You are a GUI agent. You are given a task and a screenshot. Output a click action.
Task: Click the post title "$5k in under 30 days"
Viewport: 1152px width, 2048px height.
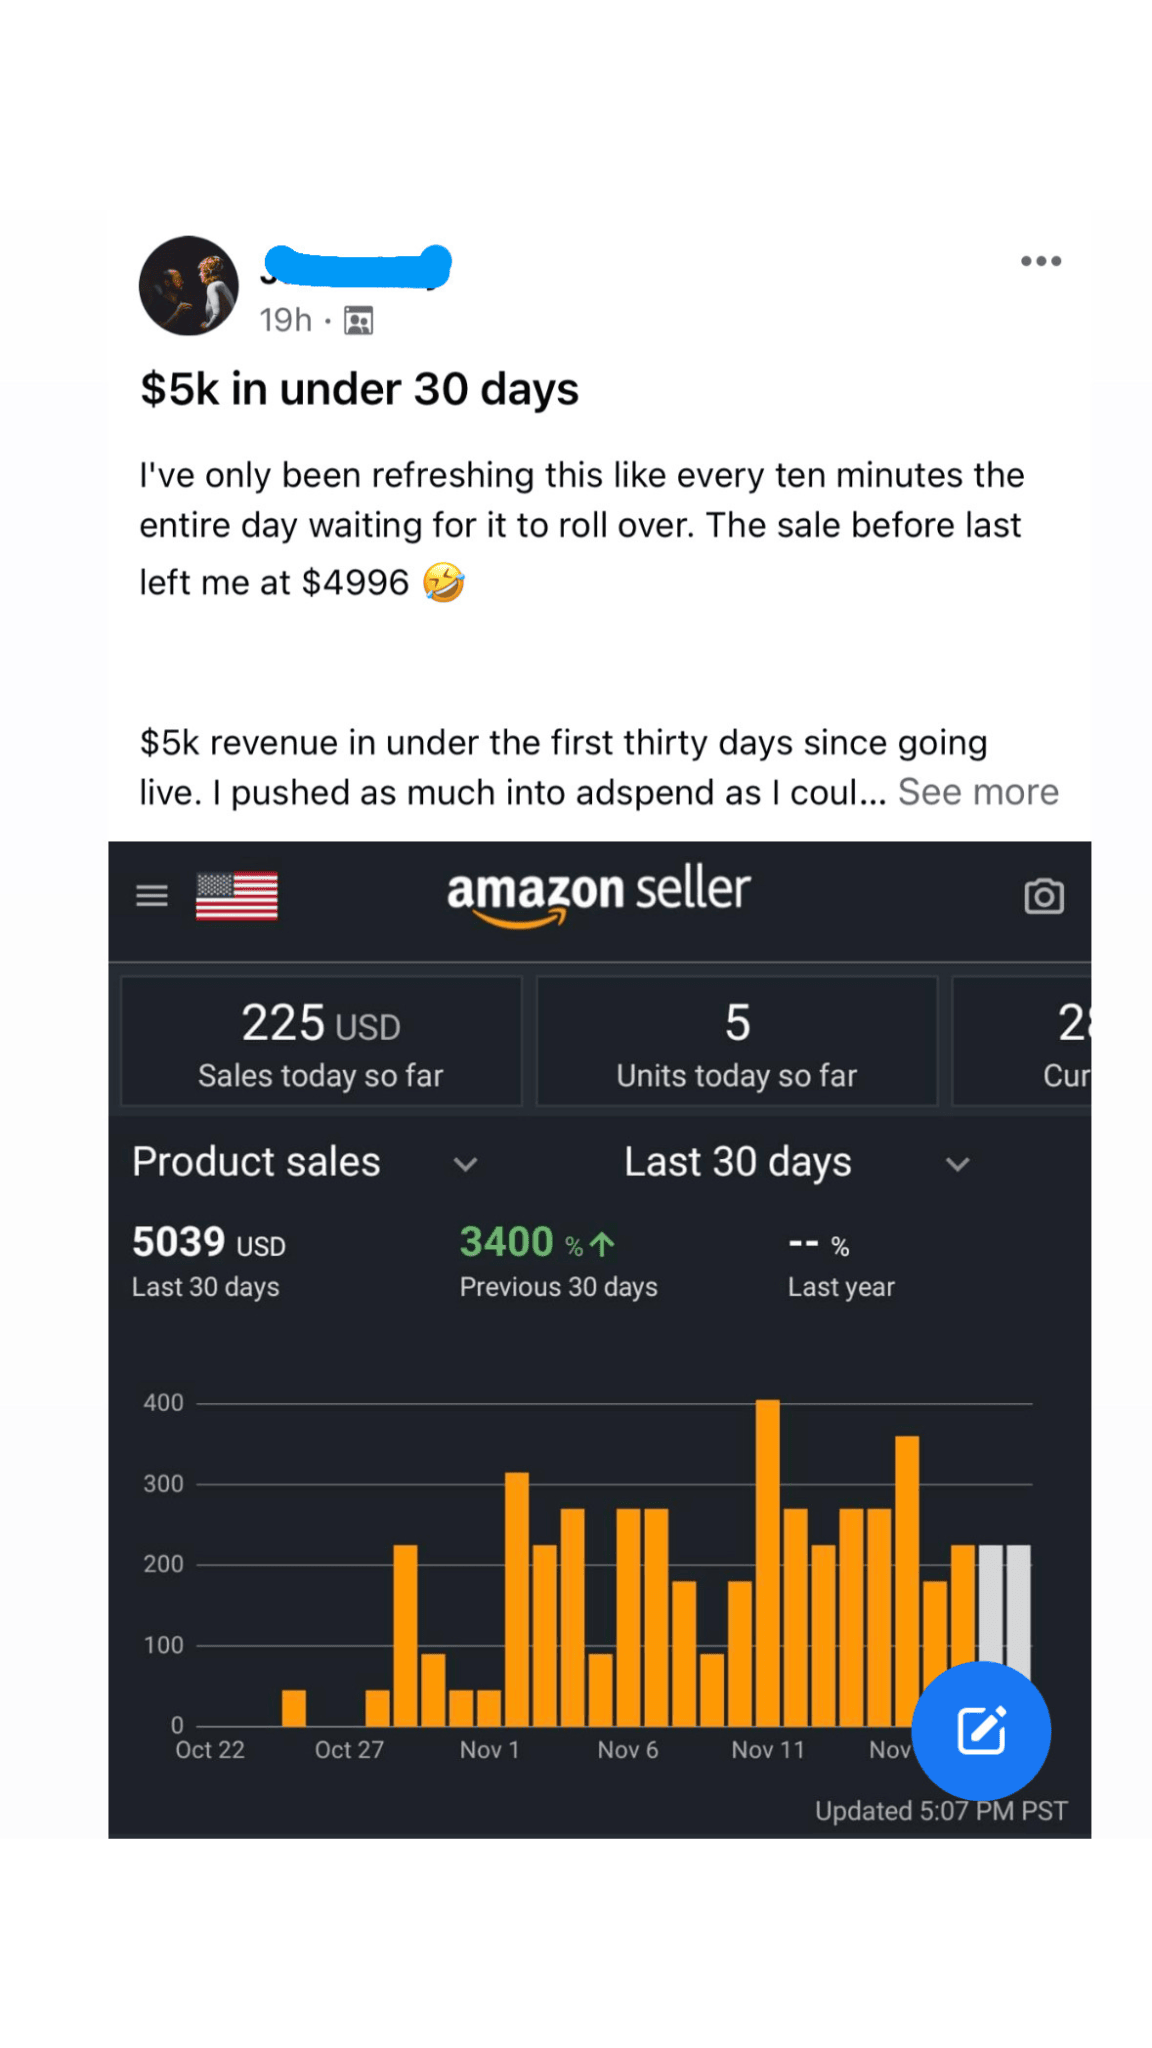click(359, 389)
